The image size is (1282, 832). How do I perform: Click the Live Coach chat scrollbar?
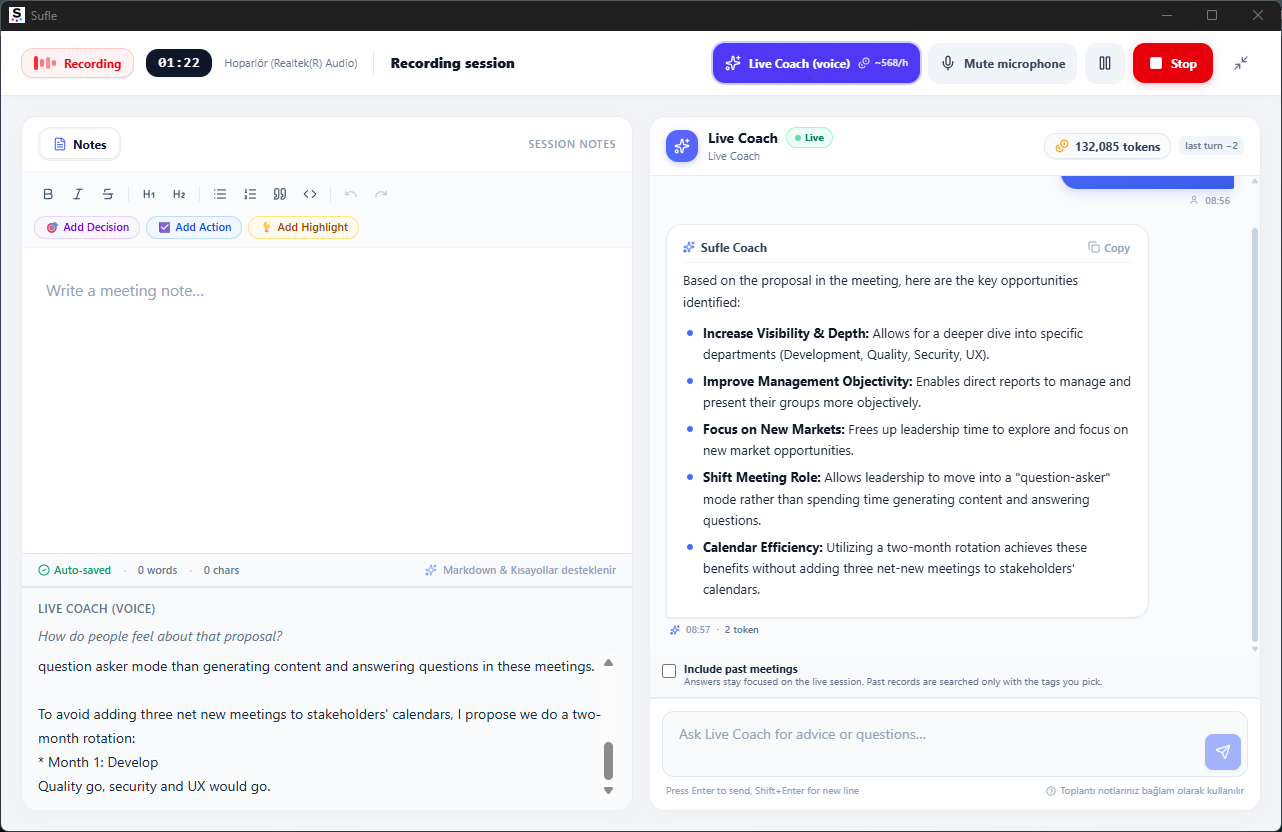[1256, 435]
